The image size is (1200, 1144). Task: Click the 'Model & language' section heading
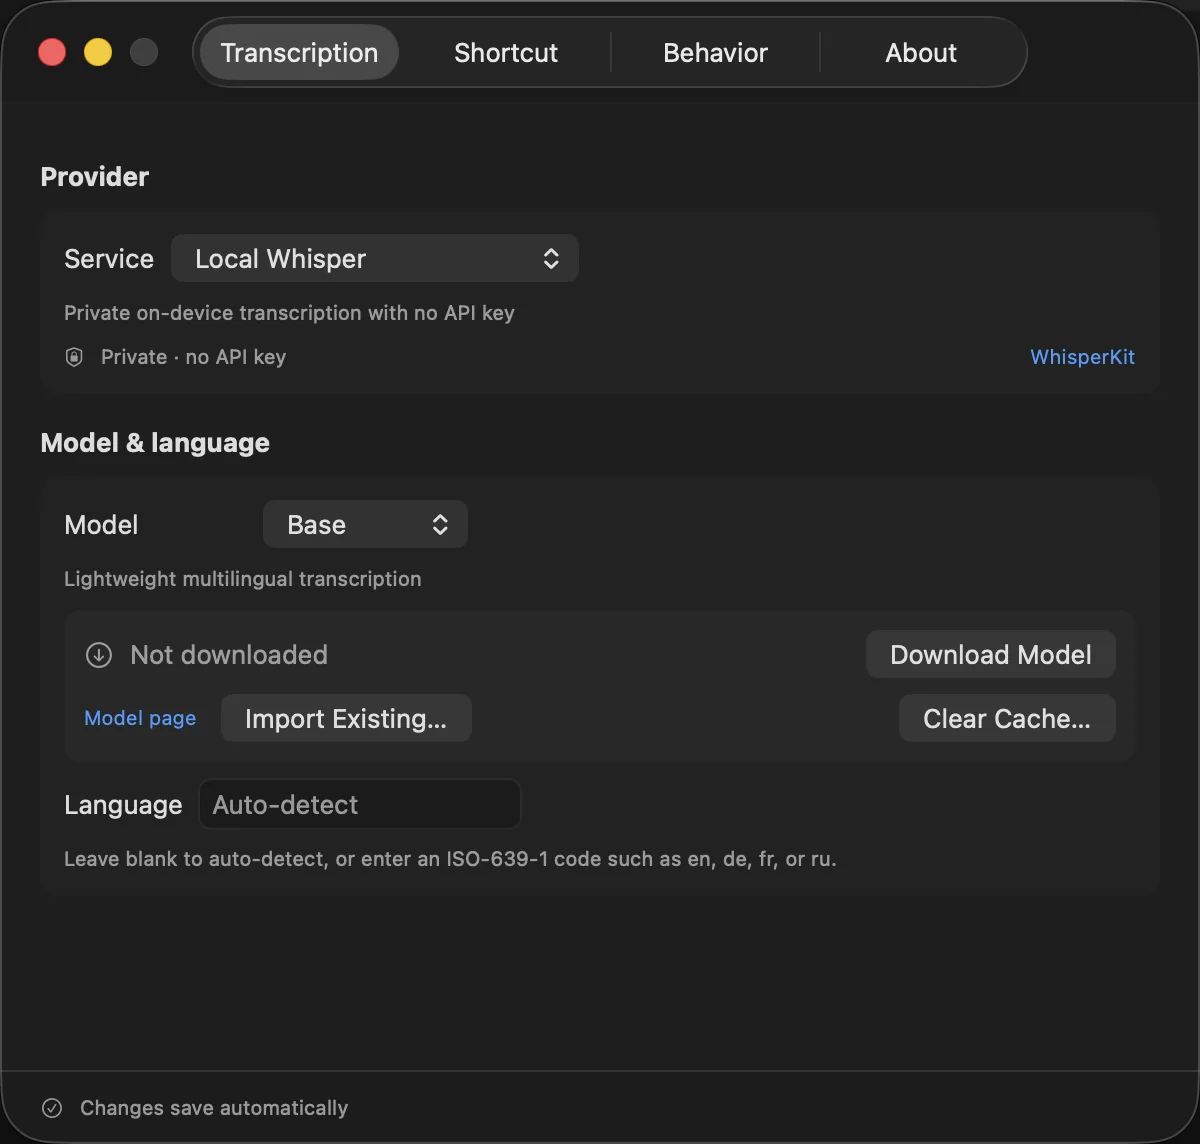(155, 443)
